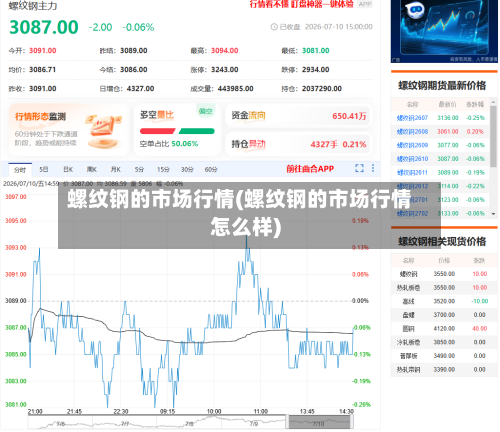Open the three-dot chart options menu

pos(373,168)
